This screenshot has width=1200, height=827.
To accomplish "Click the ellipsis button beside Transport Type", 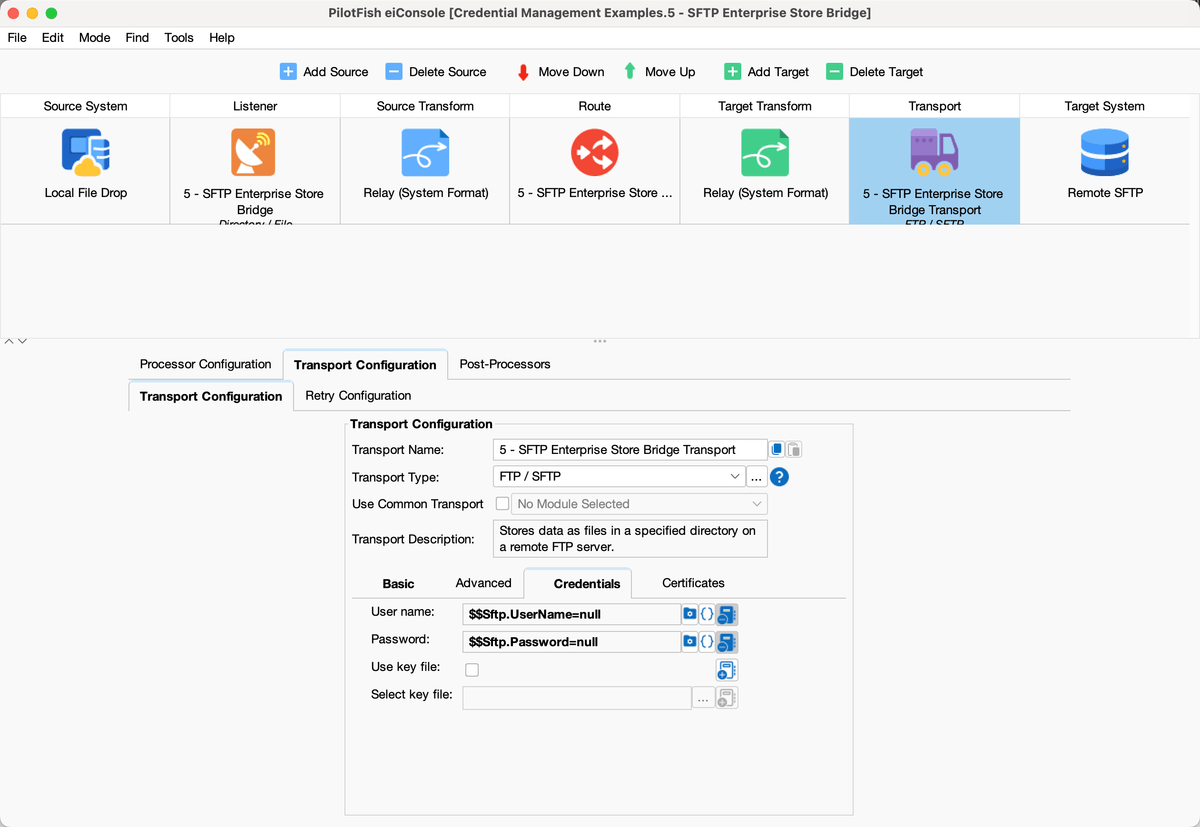I will [x=757, y=477].
